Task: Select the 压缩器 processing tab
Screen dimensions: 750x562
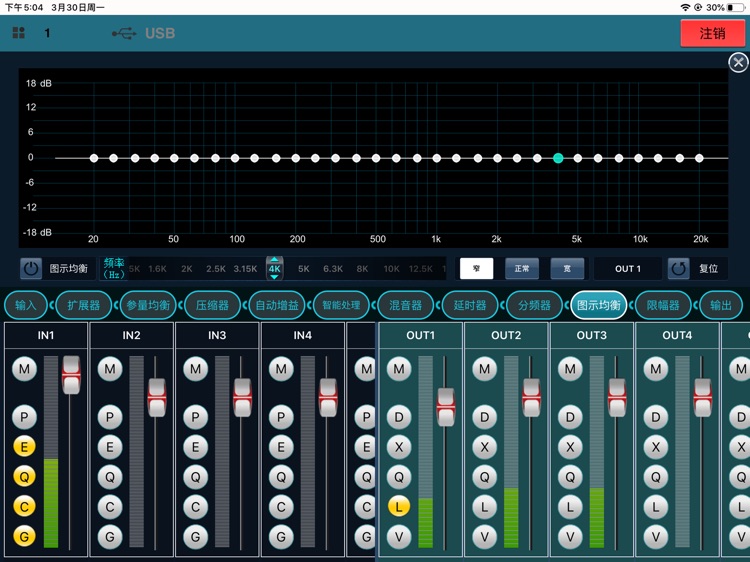Action: click(x=212, y=305)
